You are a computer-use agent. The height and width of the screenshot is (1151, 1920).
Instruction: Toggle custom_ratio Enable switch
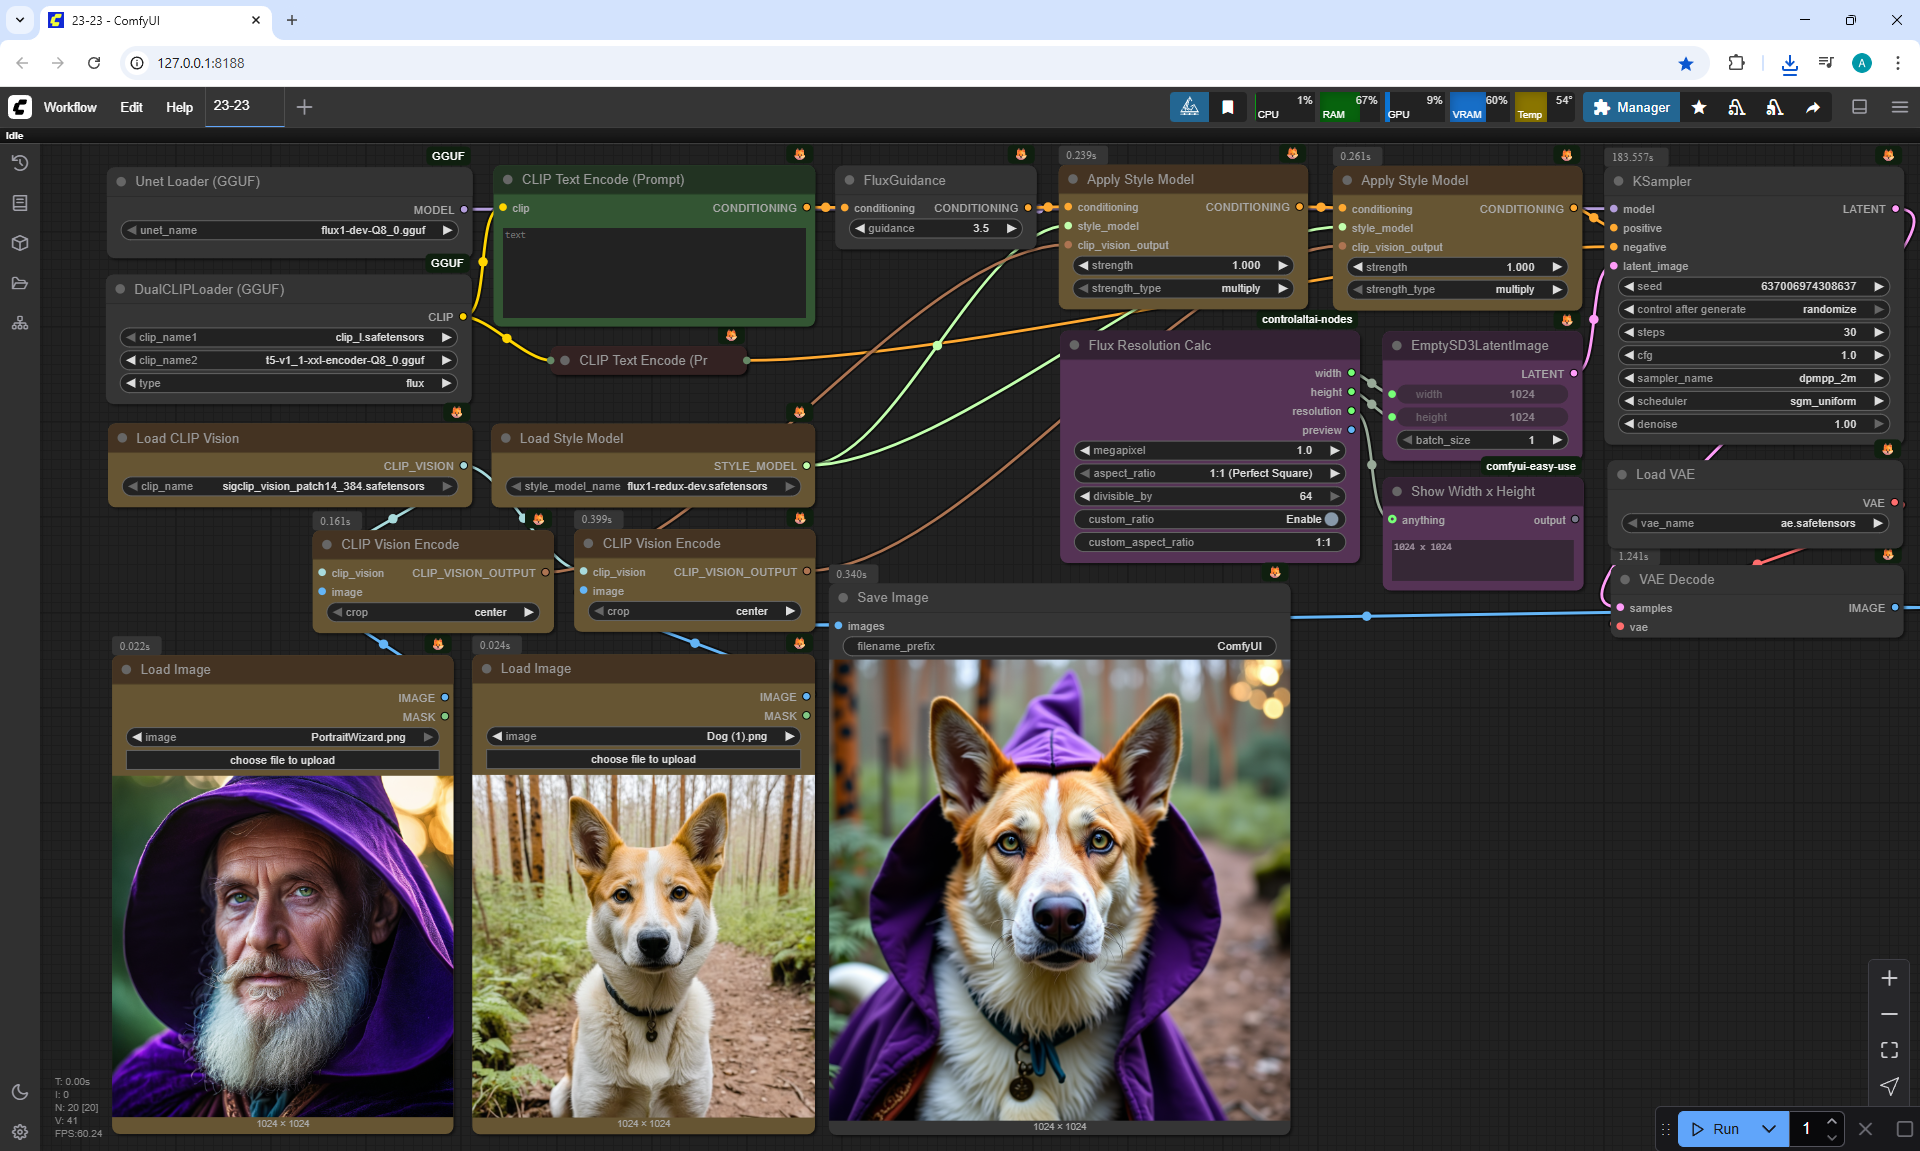click(1330, 519)
